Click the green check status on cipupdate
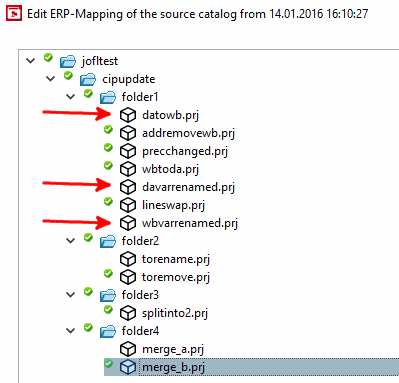The width and height of the screenshot is (399, 383). pos(68,75)
